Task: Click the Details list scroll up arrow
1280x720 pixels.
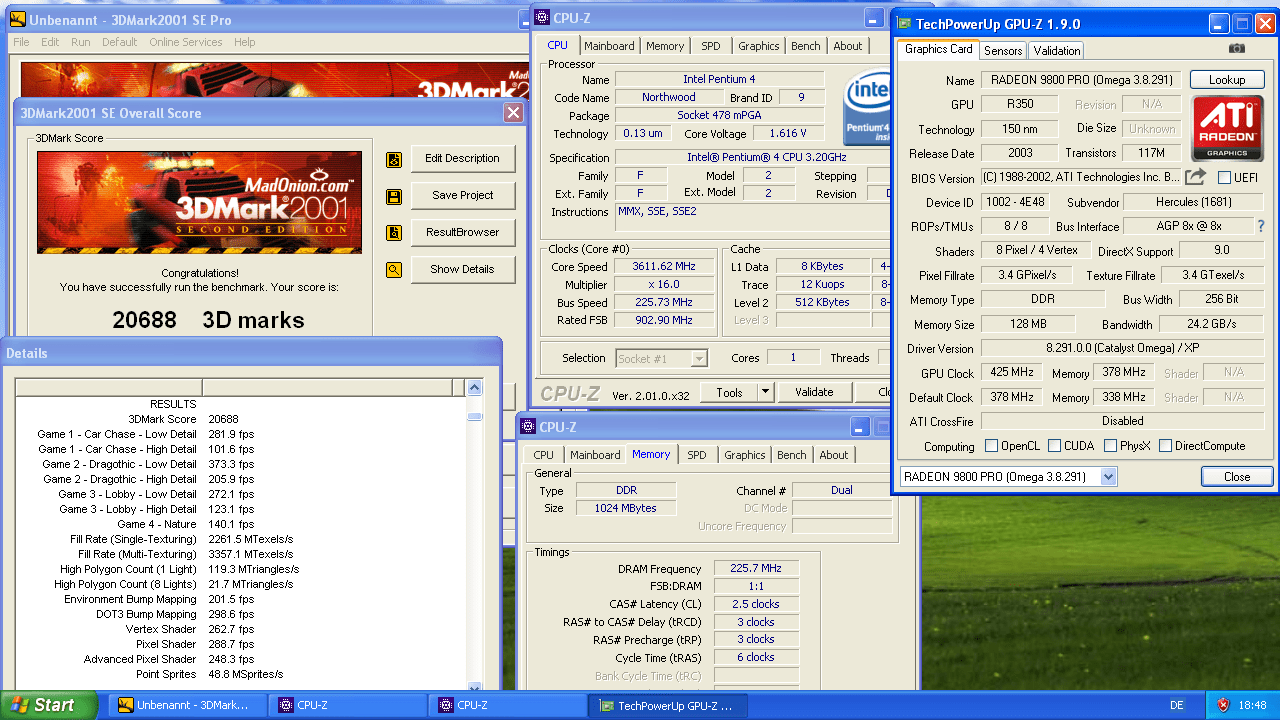Action: [475, 388]
